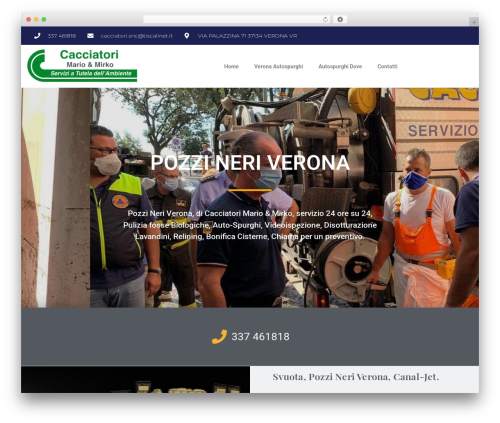Click the browser download indicator icon
500x423 pixels.
[x=340, y=19]
